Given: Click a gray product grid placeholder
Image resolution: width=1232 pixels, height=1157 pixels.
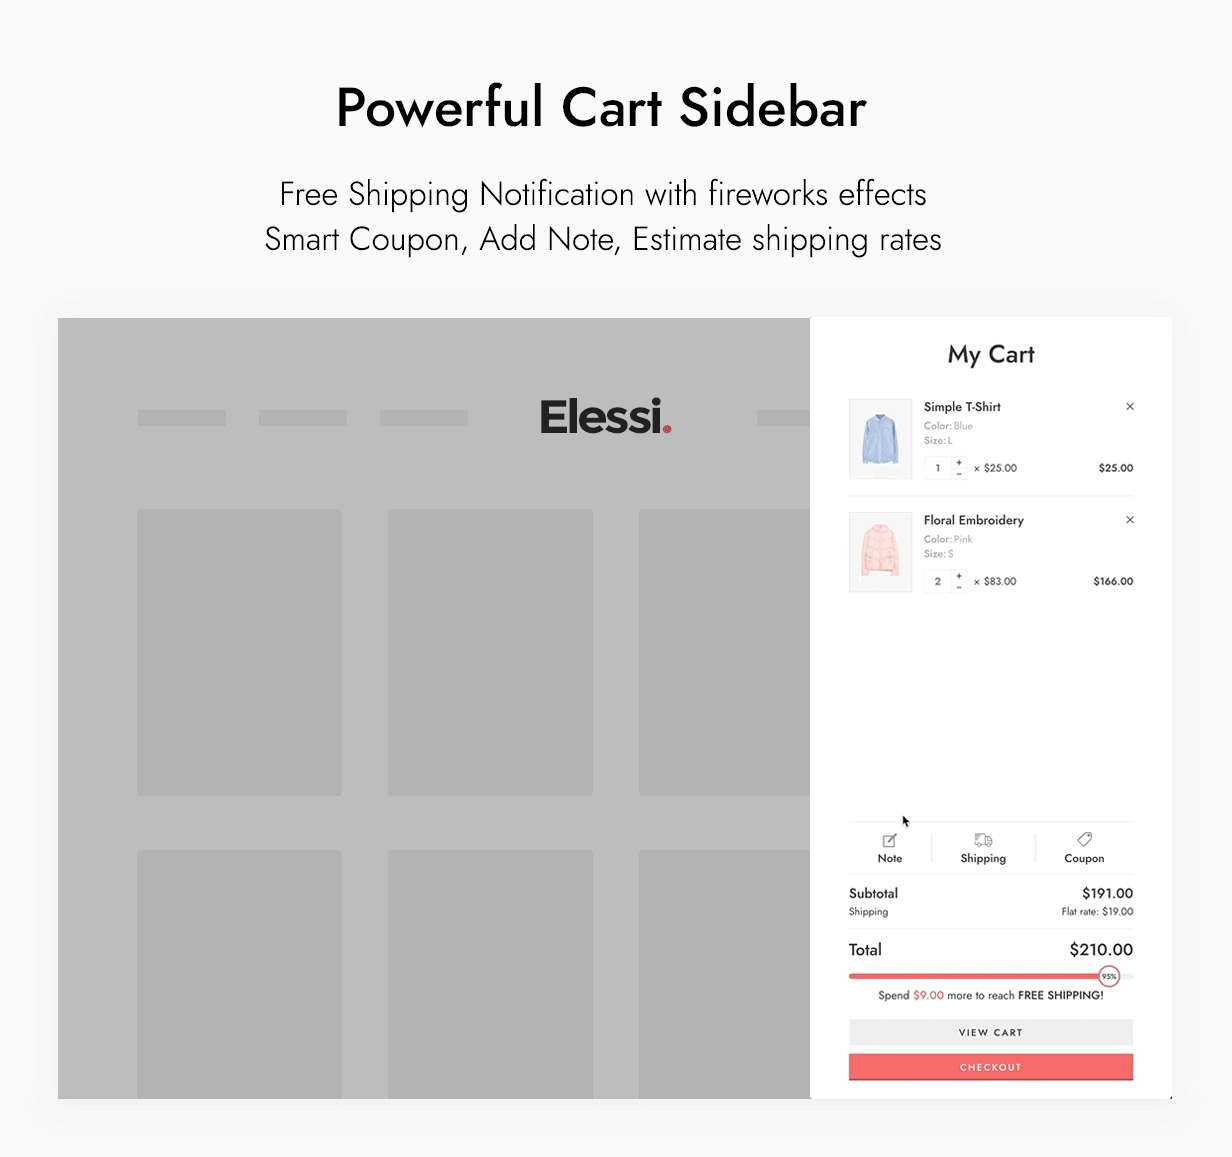Looking at the screenshot, I should tap(239, 651).
